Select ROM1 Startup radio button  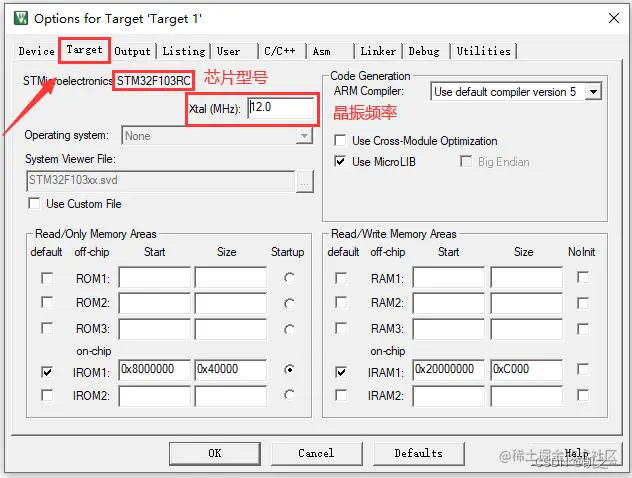pyautogui.click(x=289, y=278)
